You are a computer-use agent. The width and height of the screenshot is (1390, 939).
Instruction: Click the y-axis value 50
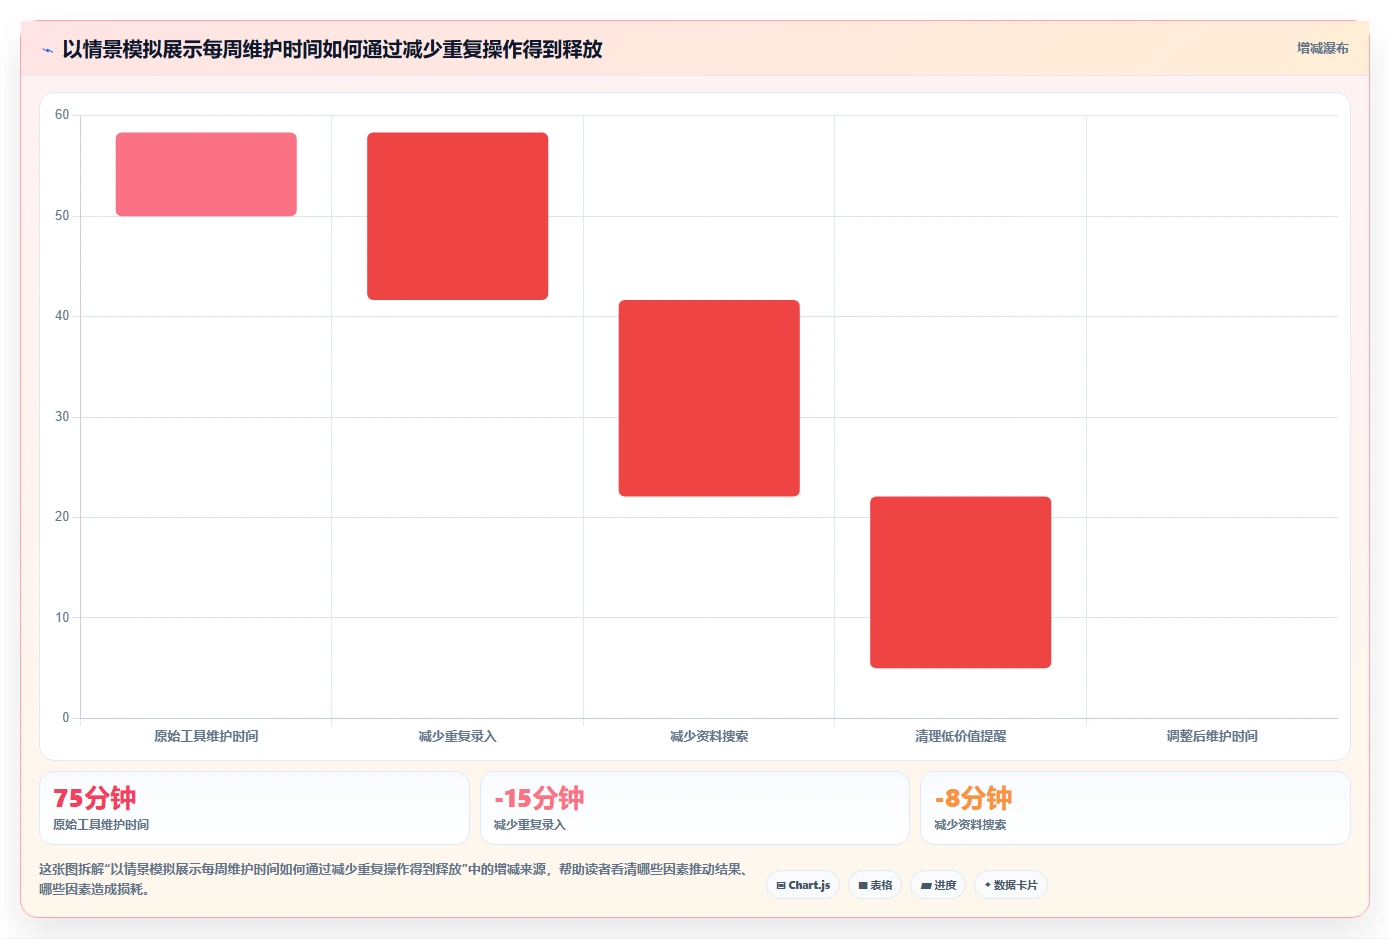(x=62, y=216)
